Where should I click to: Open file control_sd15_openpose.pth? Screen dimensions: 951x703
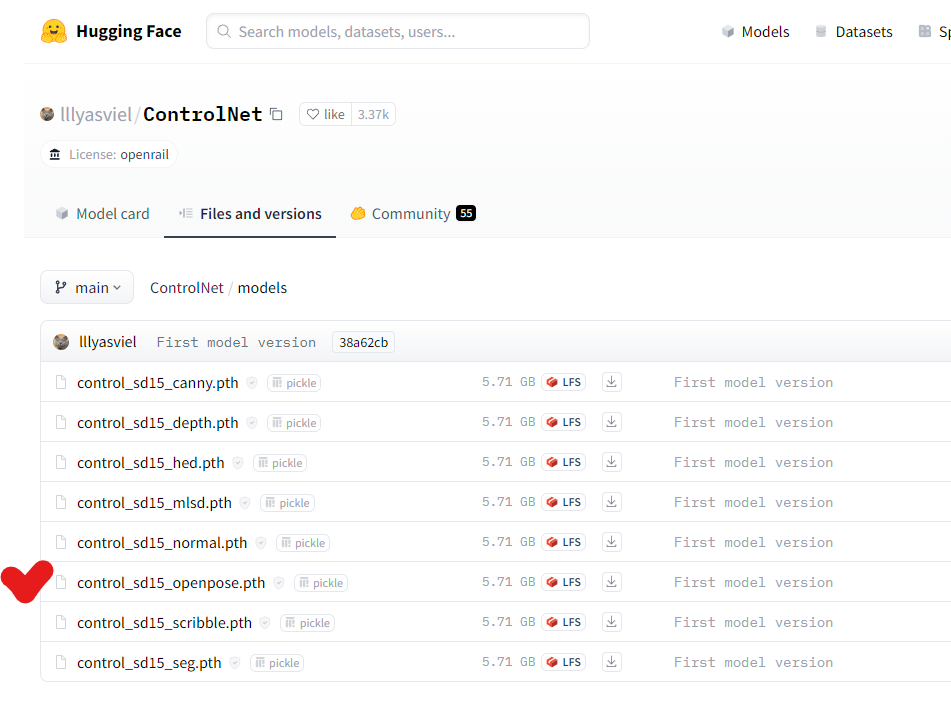tap(171, 584)
